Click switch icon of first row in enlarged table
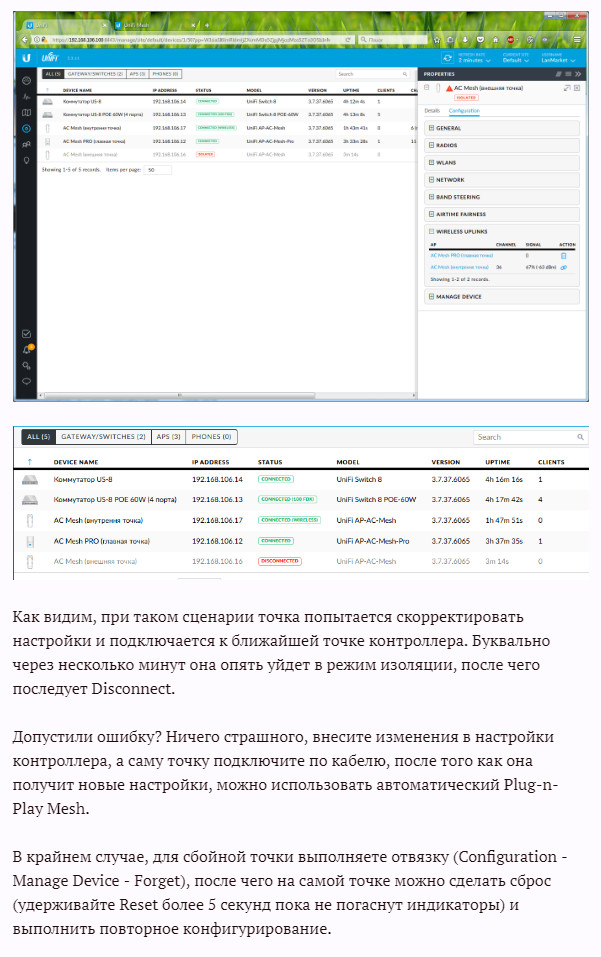This screenshot has height=957, width=601. 30,480
